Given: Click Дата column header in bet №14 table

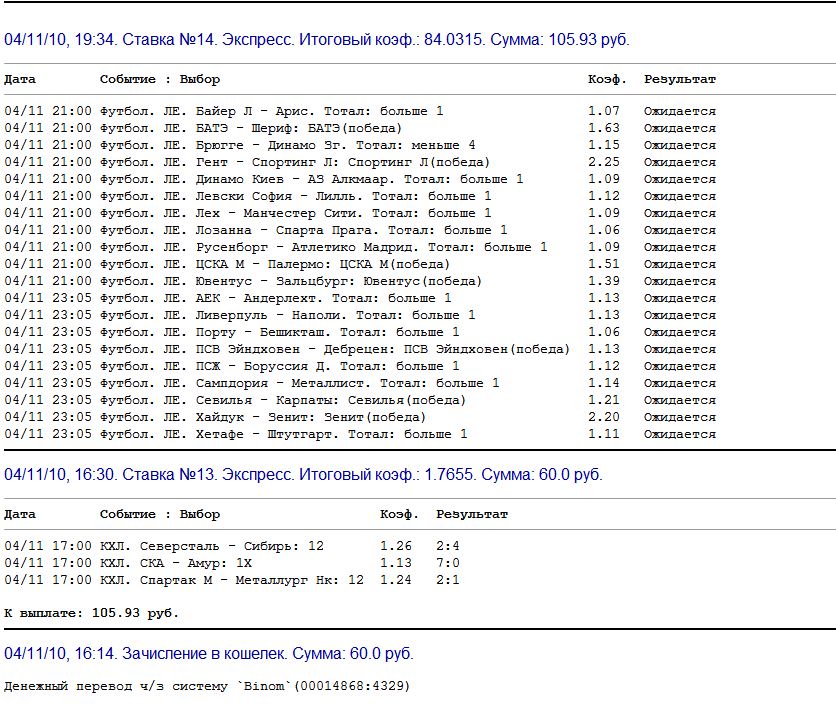Looking at the screenshot, I should (x=20, y=79).
